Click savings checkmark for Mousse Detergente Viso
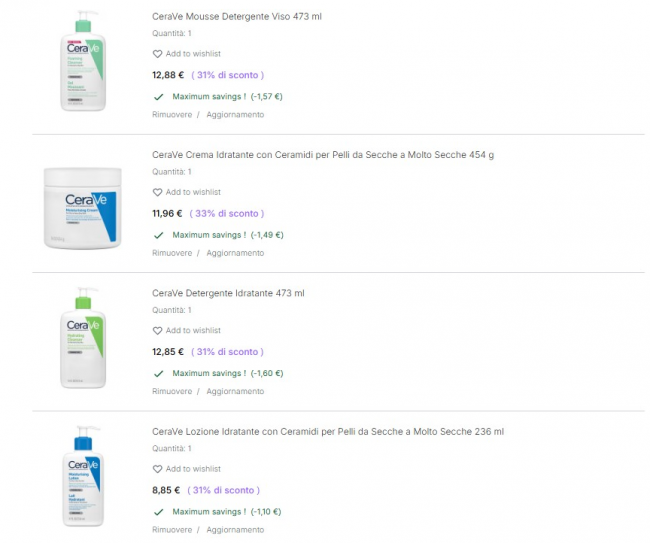The height and width of the screenshot is (543, 650). 158,96
